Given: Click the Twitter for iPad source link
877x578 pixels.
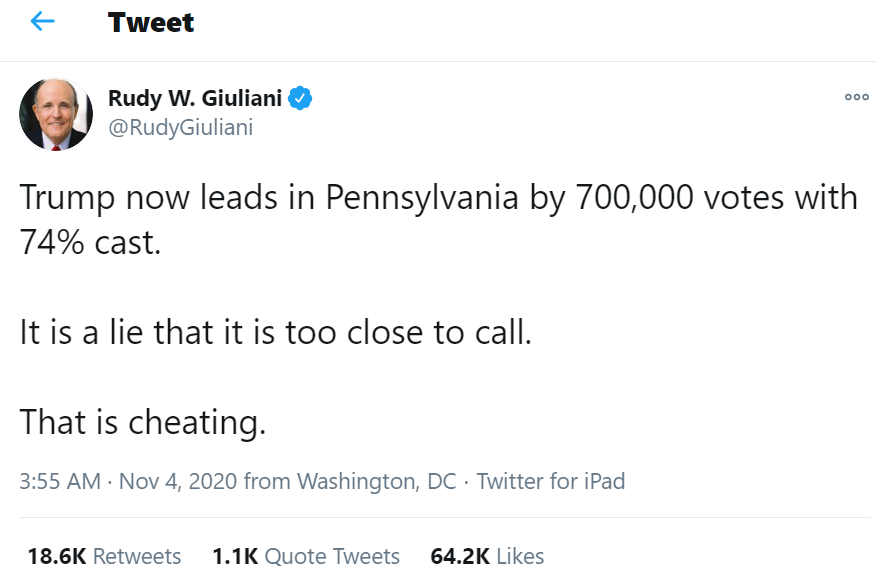Looking at the screenshot, I should 550,481.
